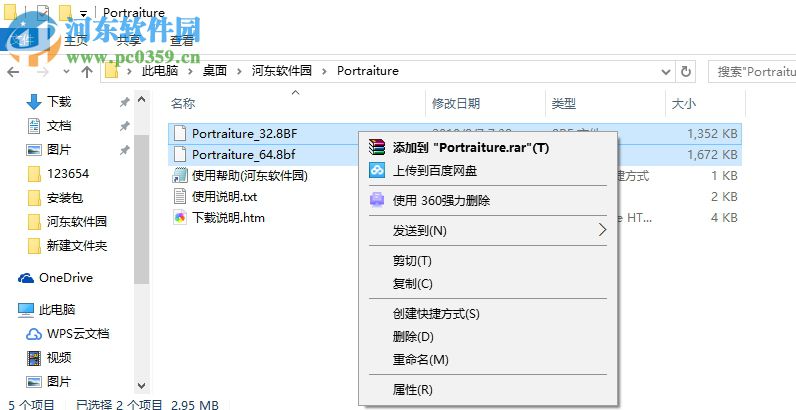
Task: Click the 4 KB size cell
Action: coord(724,218)
